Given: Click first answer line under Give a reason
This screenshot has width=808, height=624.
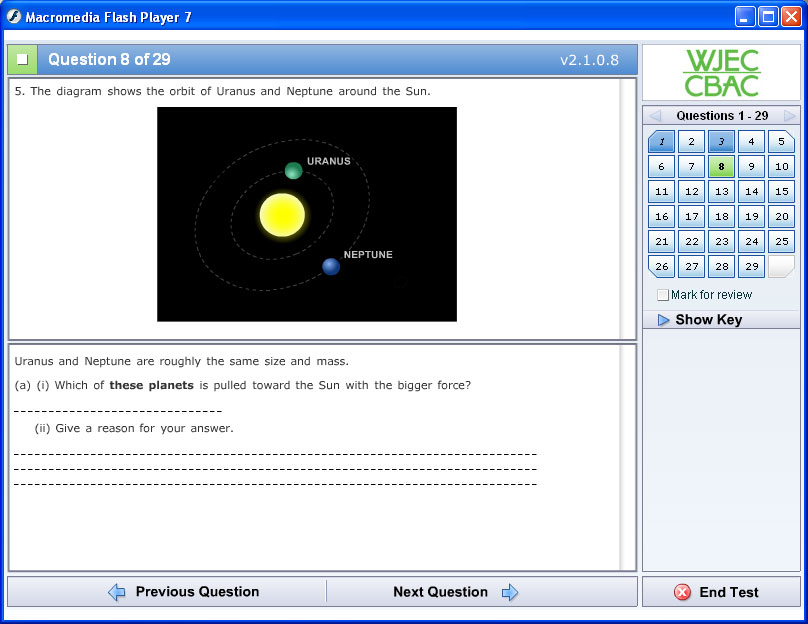Looking at the screenshot, I should [275, 454].
